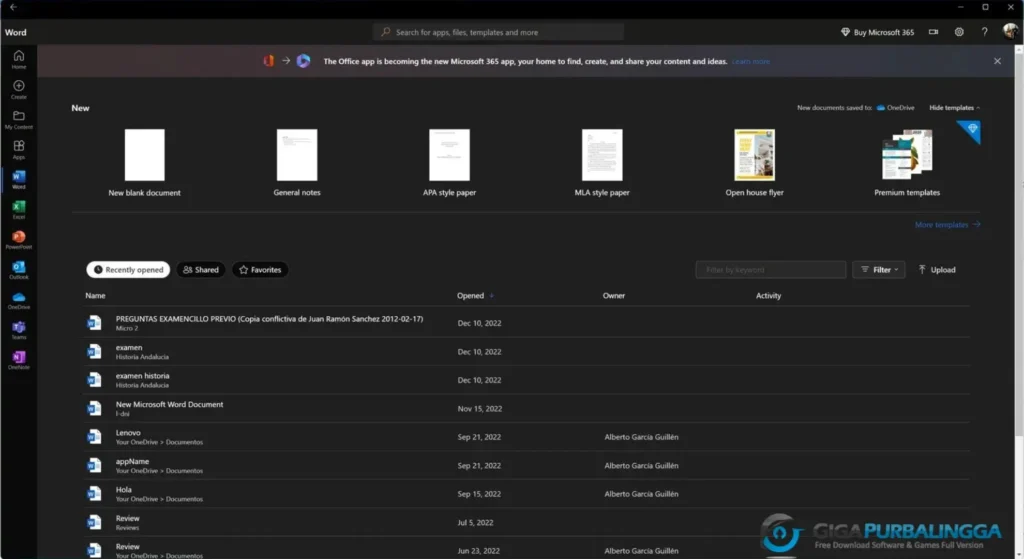This screenshot has height=559, width=1024.
Task: Click the Activity column header
Action: [x=768, y=296]
